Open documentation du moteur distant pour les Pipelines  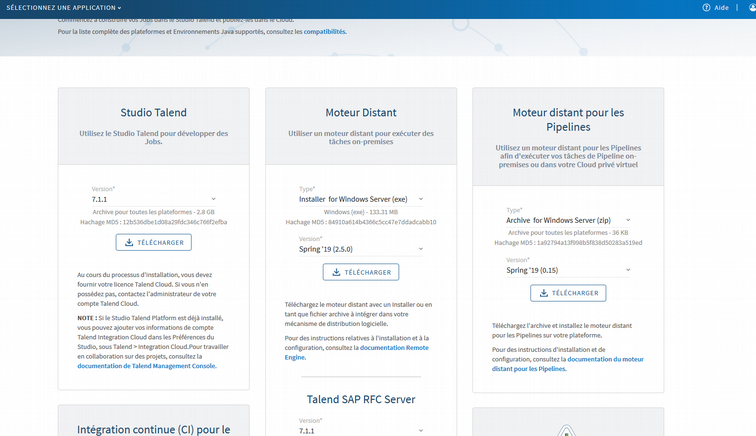click(x=567, y=364)
